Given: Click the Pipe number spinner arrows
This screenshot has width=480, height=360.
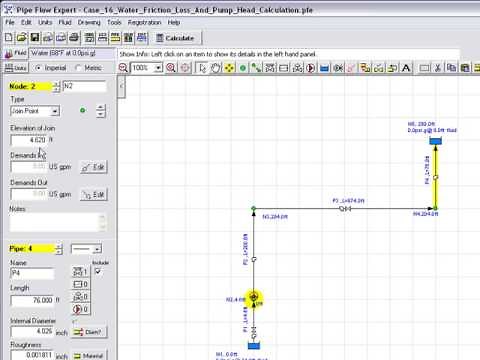Looking at the screenshot, I should (x=59, y=249).
